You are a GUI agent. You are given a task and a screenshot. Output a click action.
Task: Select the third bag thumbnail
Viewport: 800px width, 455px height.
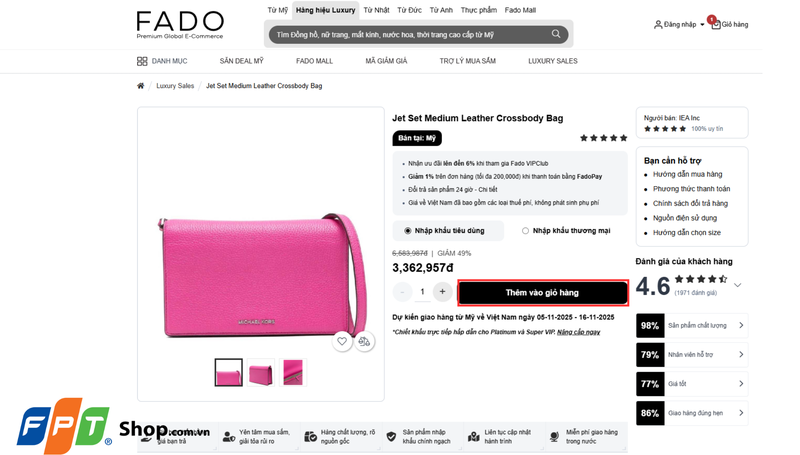point(293,372)
